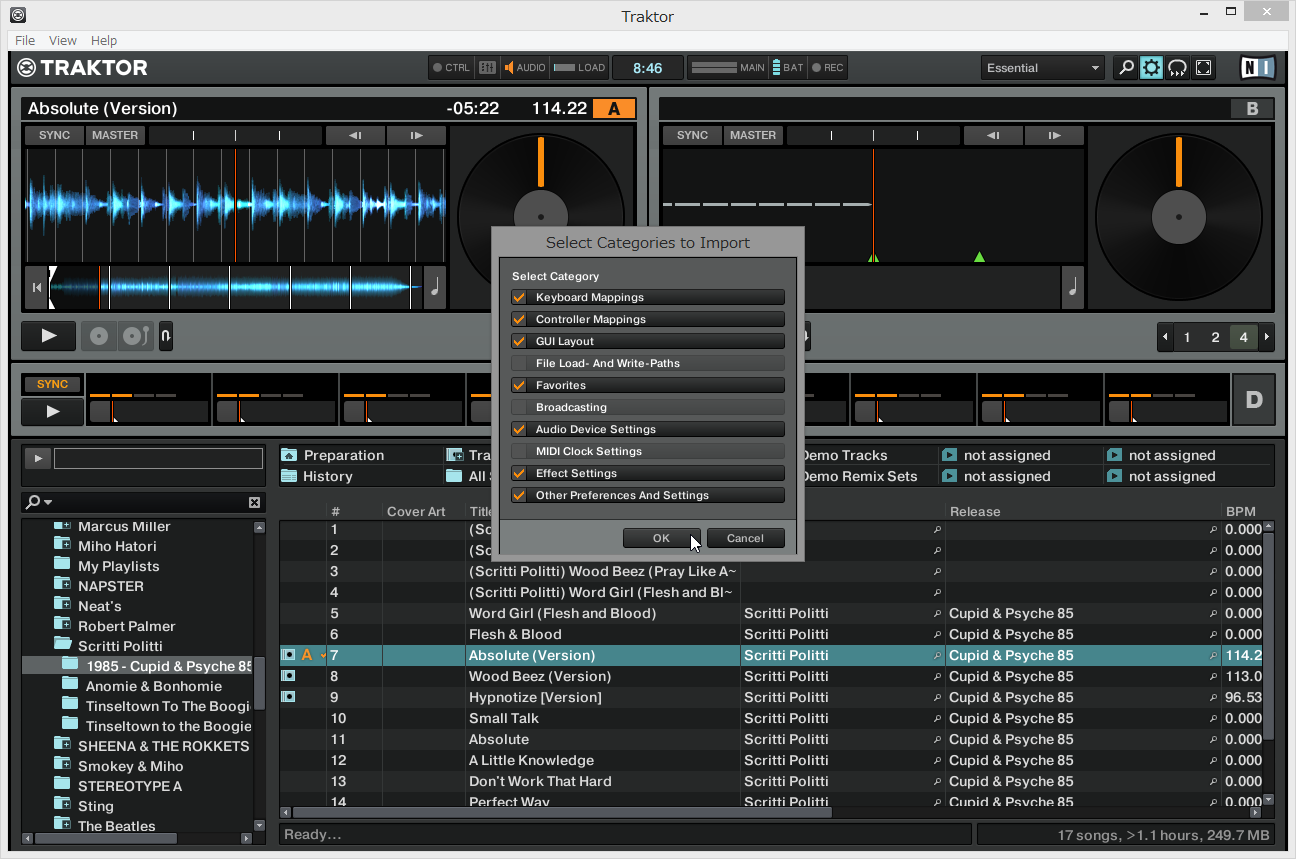Set Deck A as MASTER

(115, 135)
